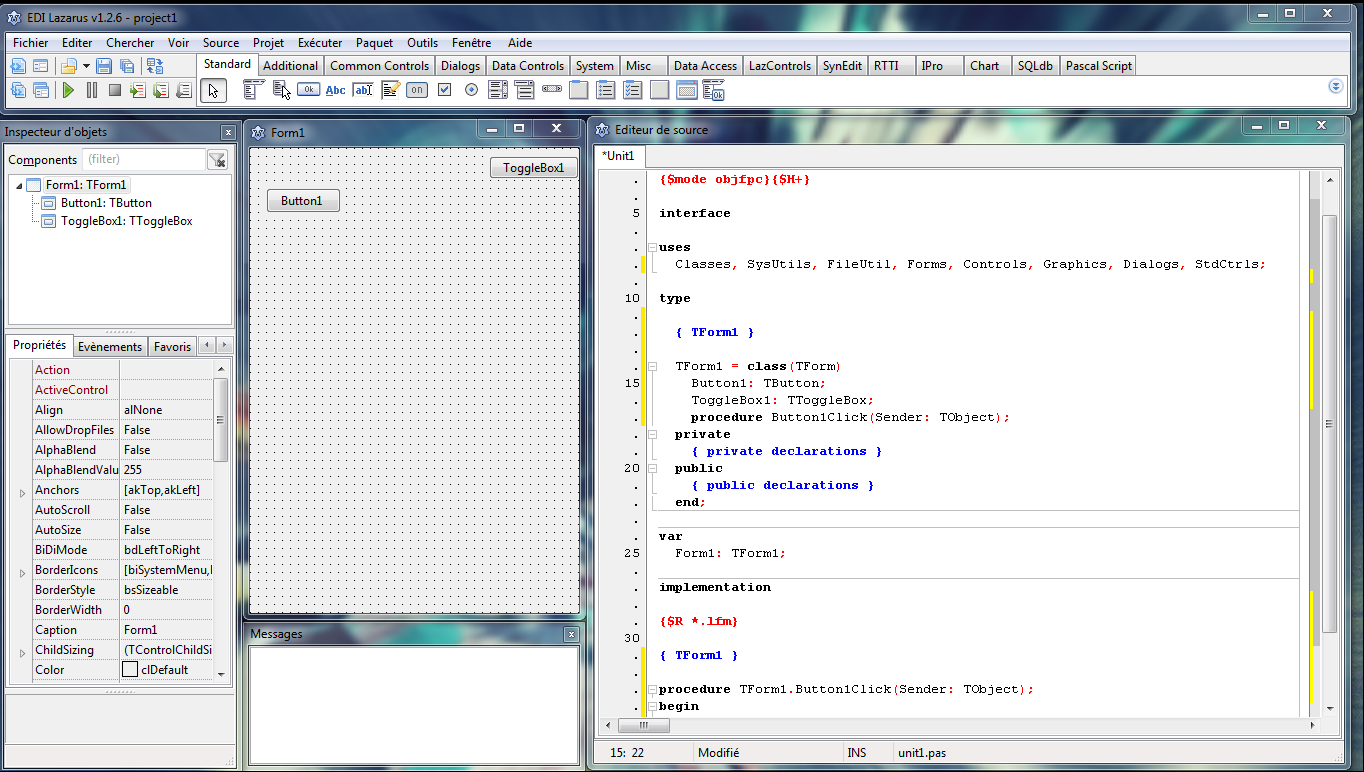Image resolution: width=1364 pixels, height=772 pixels.
Task: Select the TRadioButton palette component
Action: coord(471,90)
